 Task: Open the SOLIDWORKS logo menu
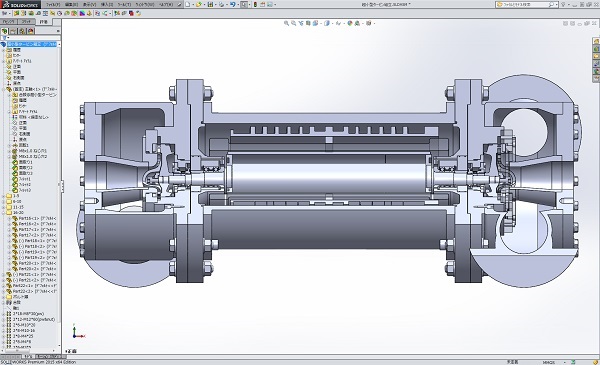point(20,5)
